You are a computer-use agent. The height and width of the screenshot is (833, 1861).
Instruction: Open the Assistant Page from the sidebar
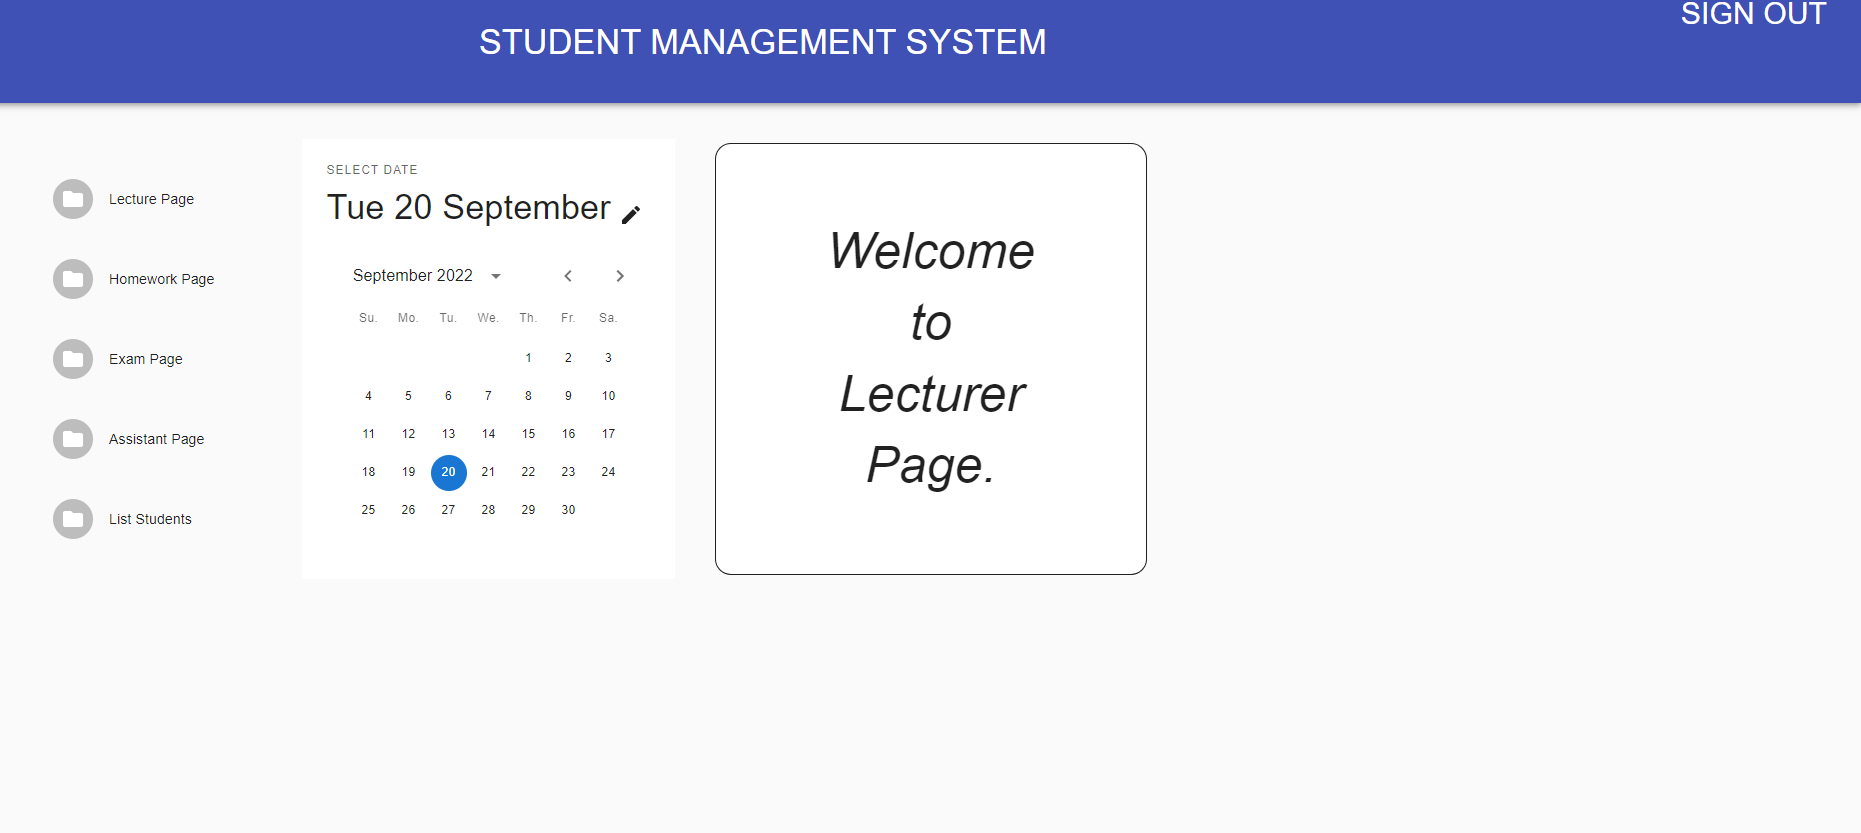156,438
